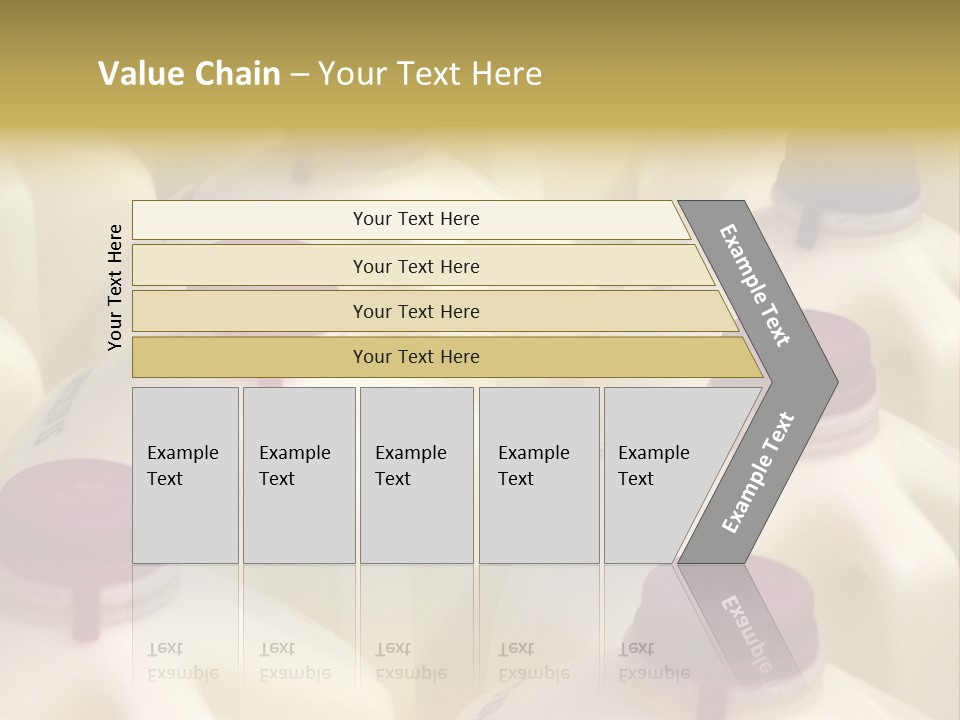
Task: Click the middle gray "Example Text" box
Action: click(x=415, y=474)
